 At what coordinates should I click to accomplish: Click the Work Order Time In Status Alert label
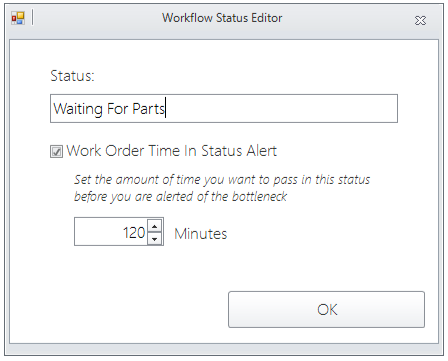coord(171,151)
